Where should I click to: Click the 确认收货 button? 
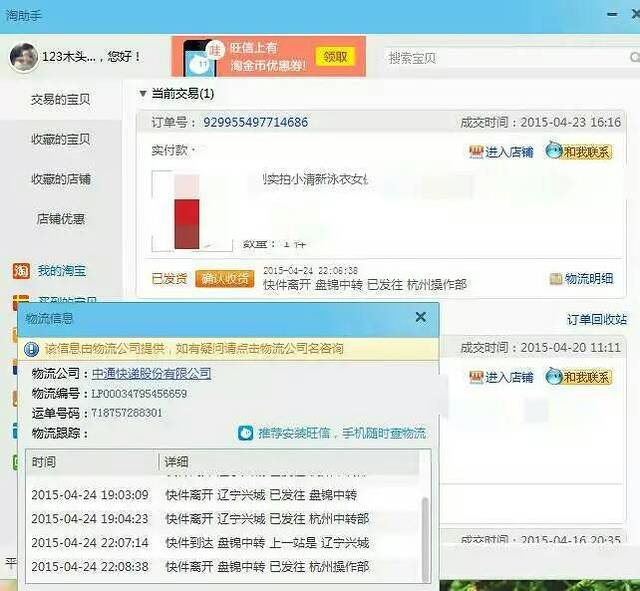pos(224,279)
